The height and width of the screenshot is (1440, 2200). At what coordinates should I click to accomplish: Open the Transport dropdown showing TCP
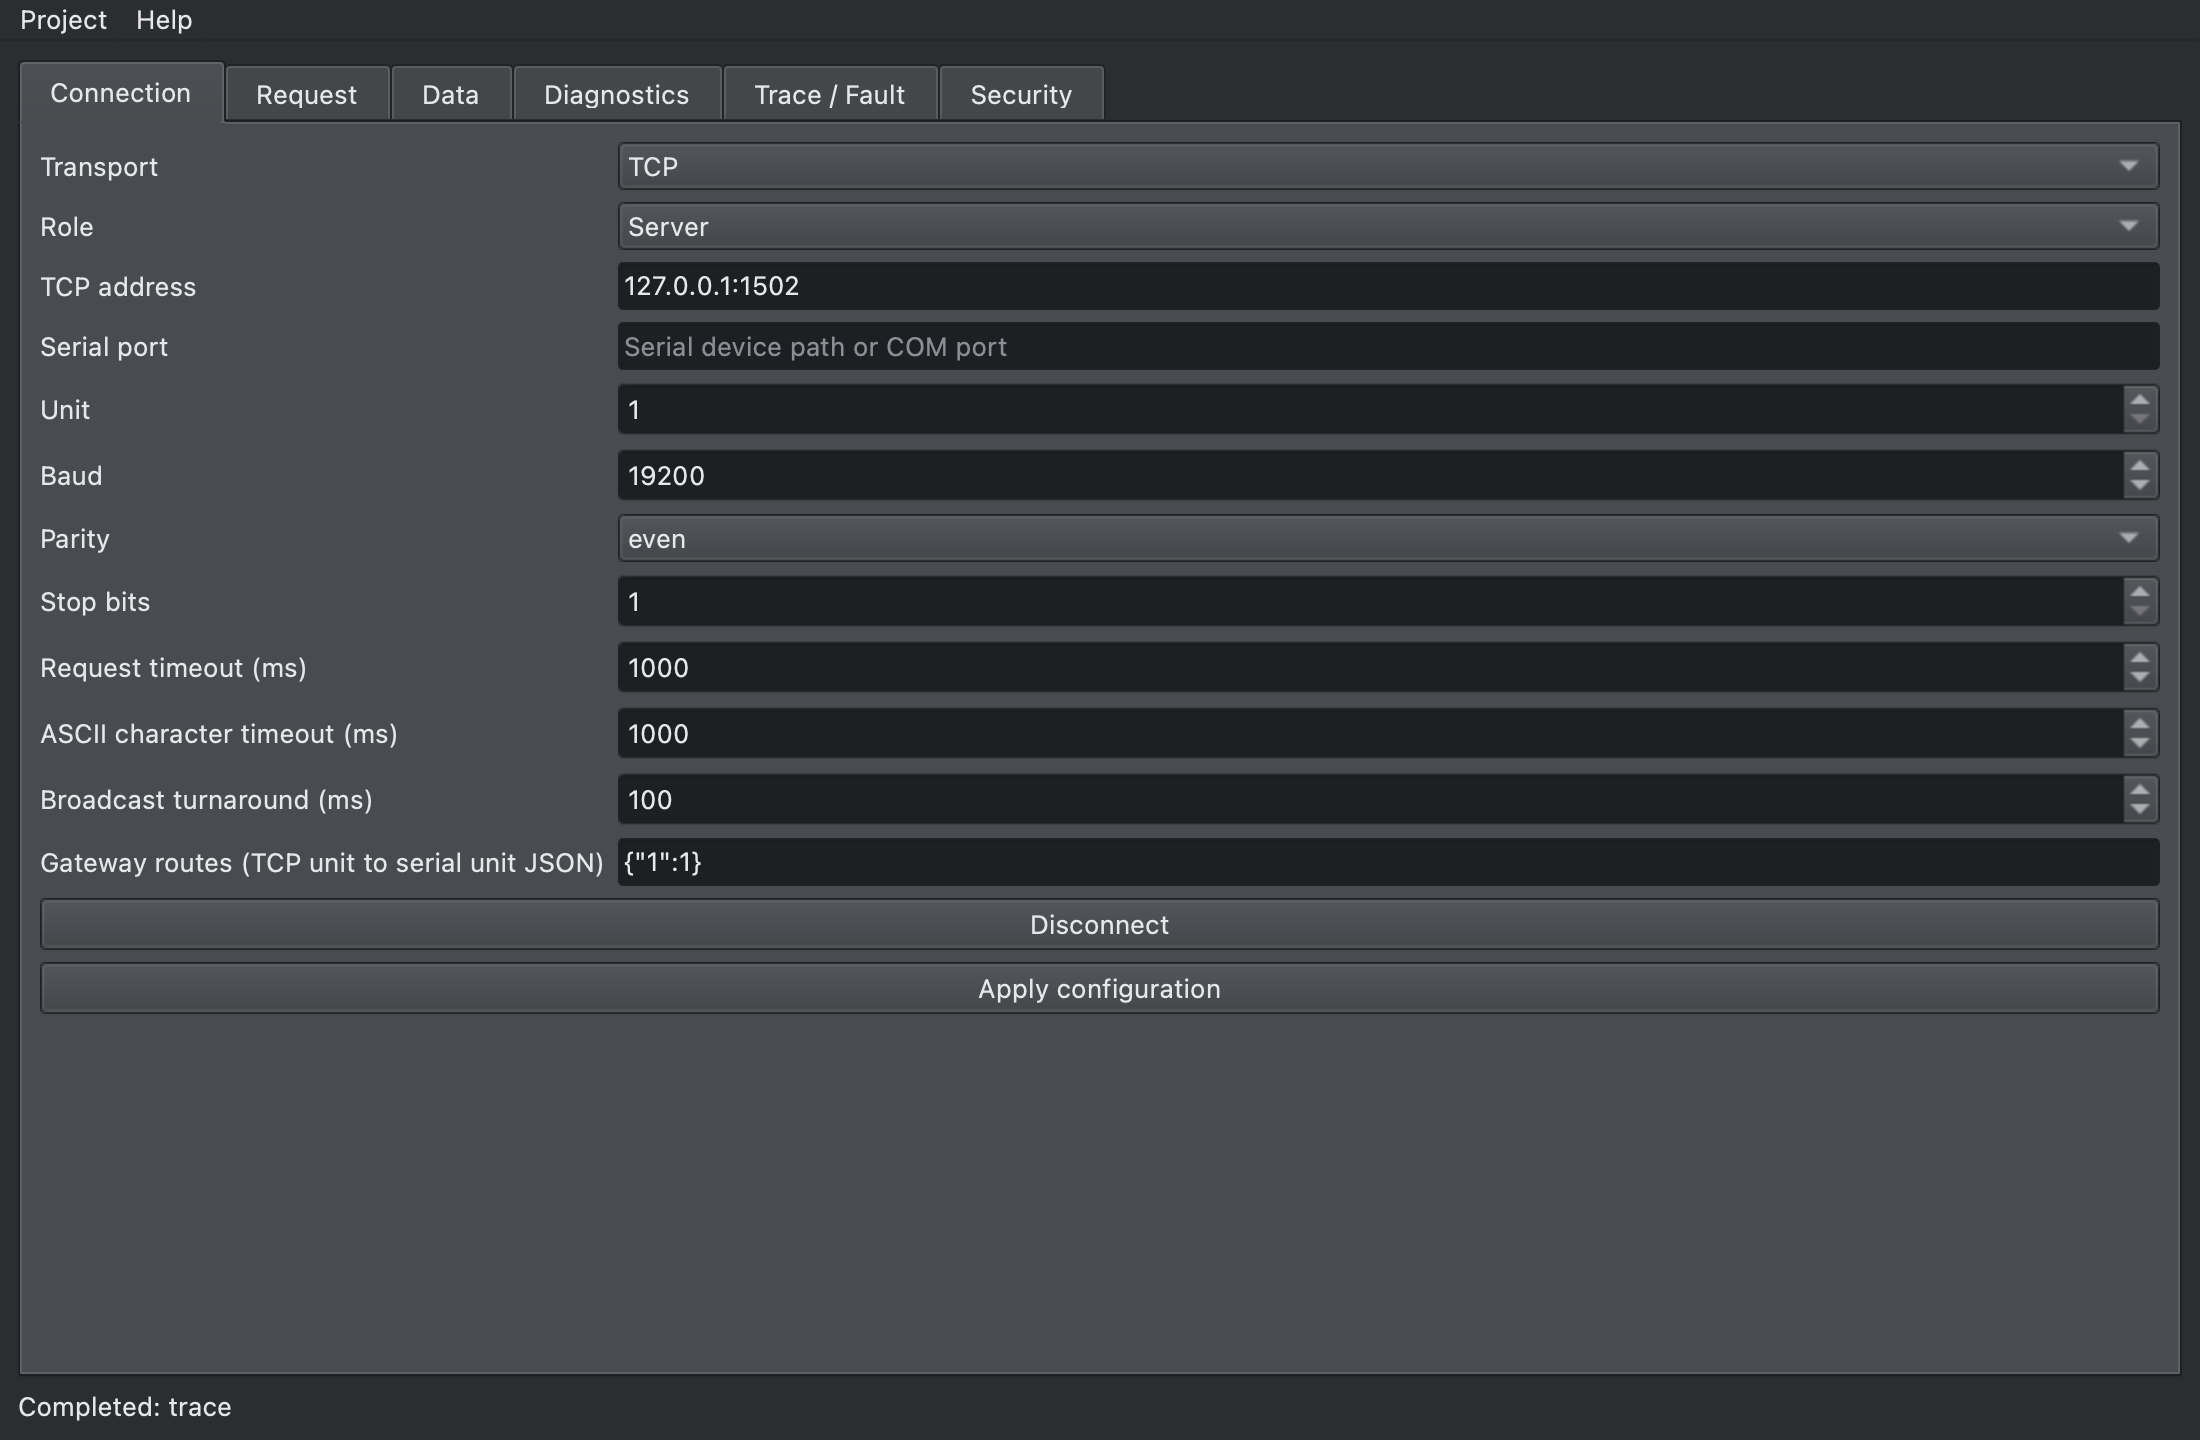coord(1388,166)
